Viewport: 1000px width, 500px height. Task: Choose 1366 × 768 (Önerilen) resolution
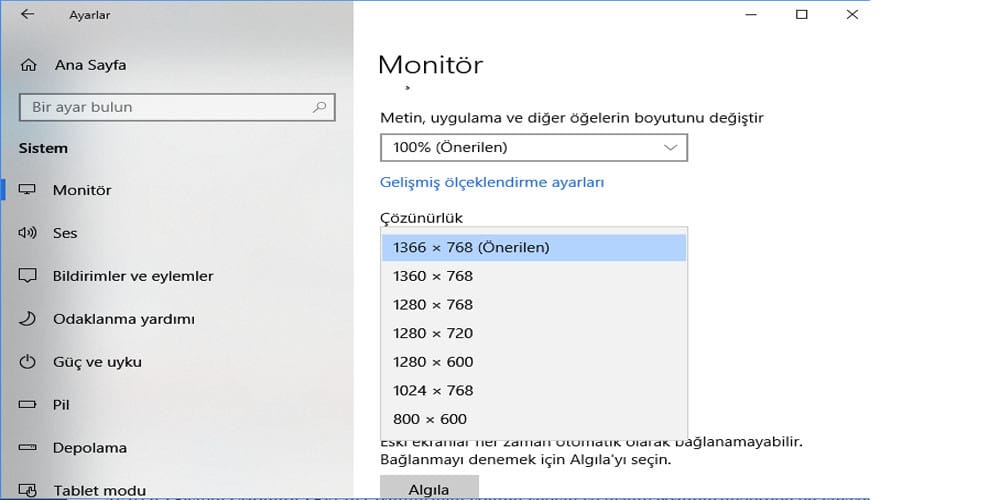click(x=534, y=247)
